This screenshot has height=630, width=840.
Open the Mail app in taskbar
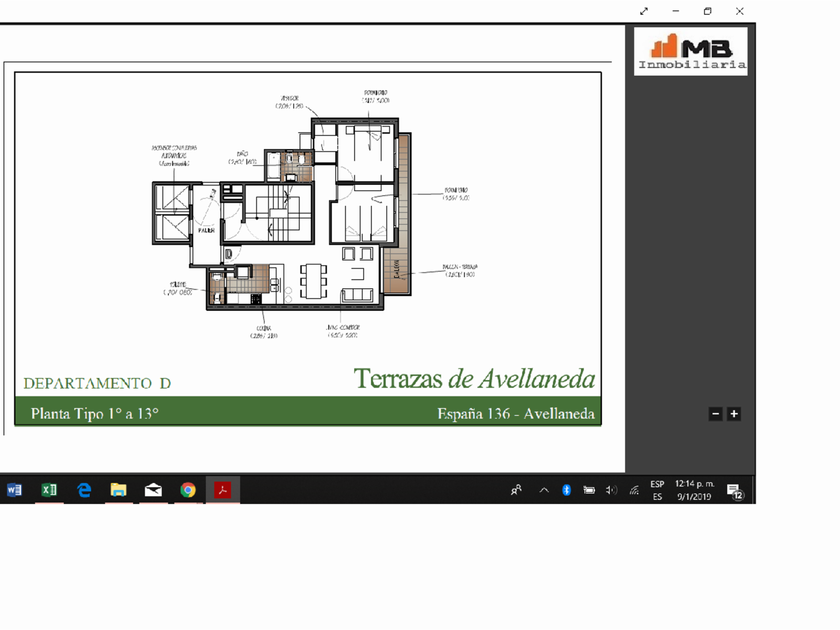(x=153, y=490)
